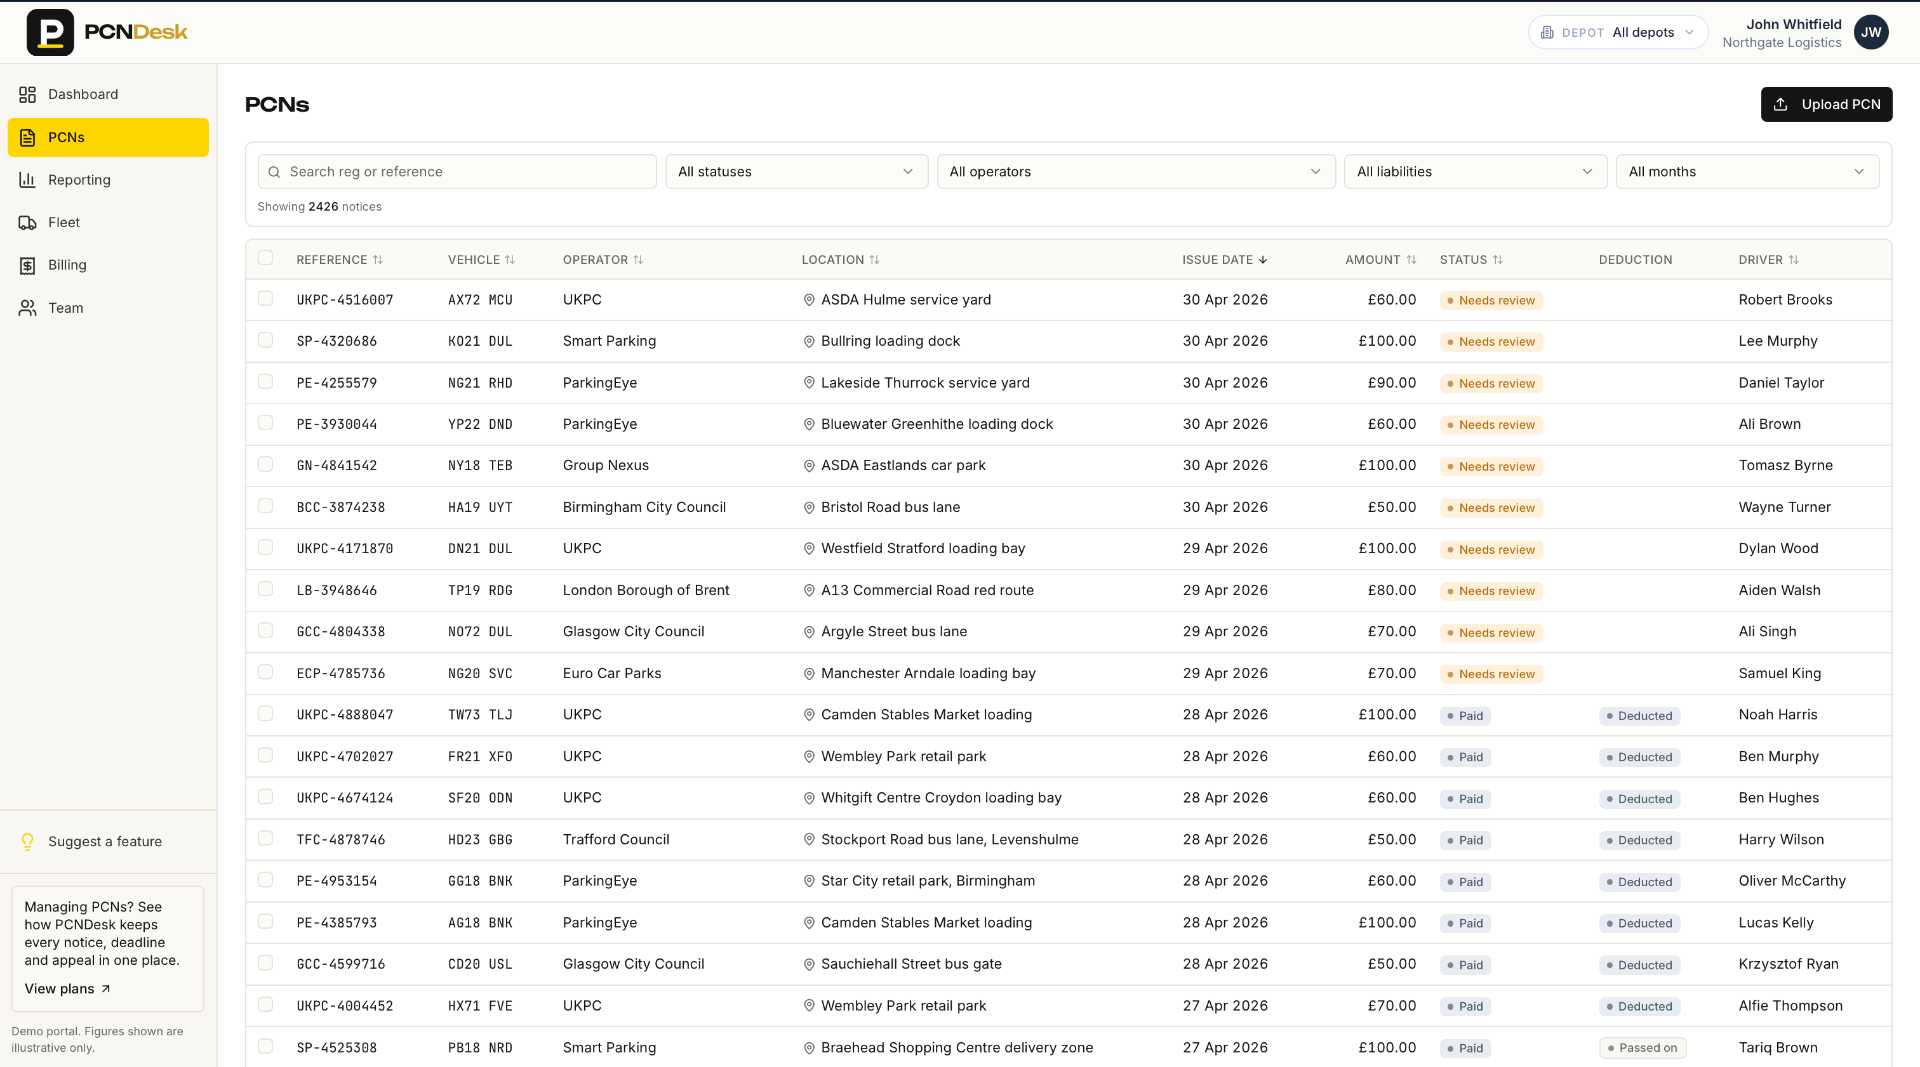
Task: Click the location pin for ASDA Hulme service yard
Action: [x=809, y=300]
